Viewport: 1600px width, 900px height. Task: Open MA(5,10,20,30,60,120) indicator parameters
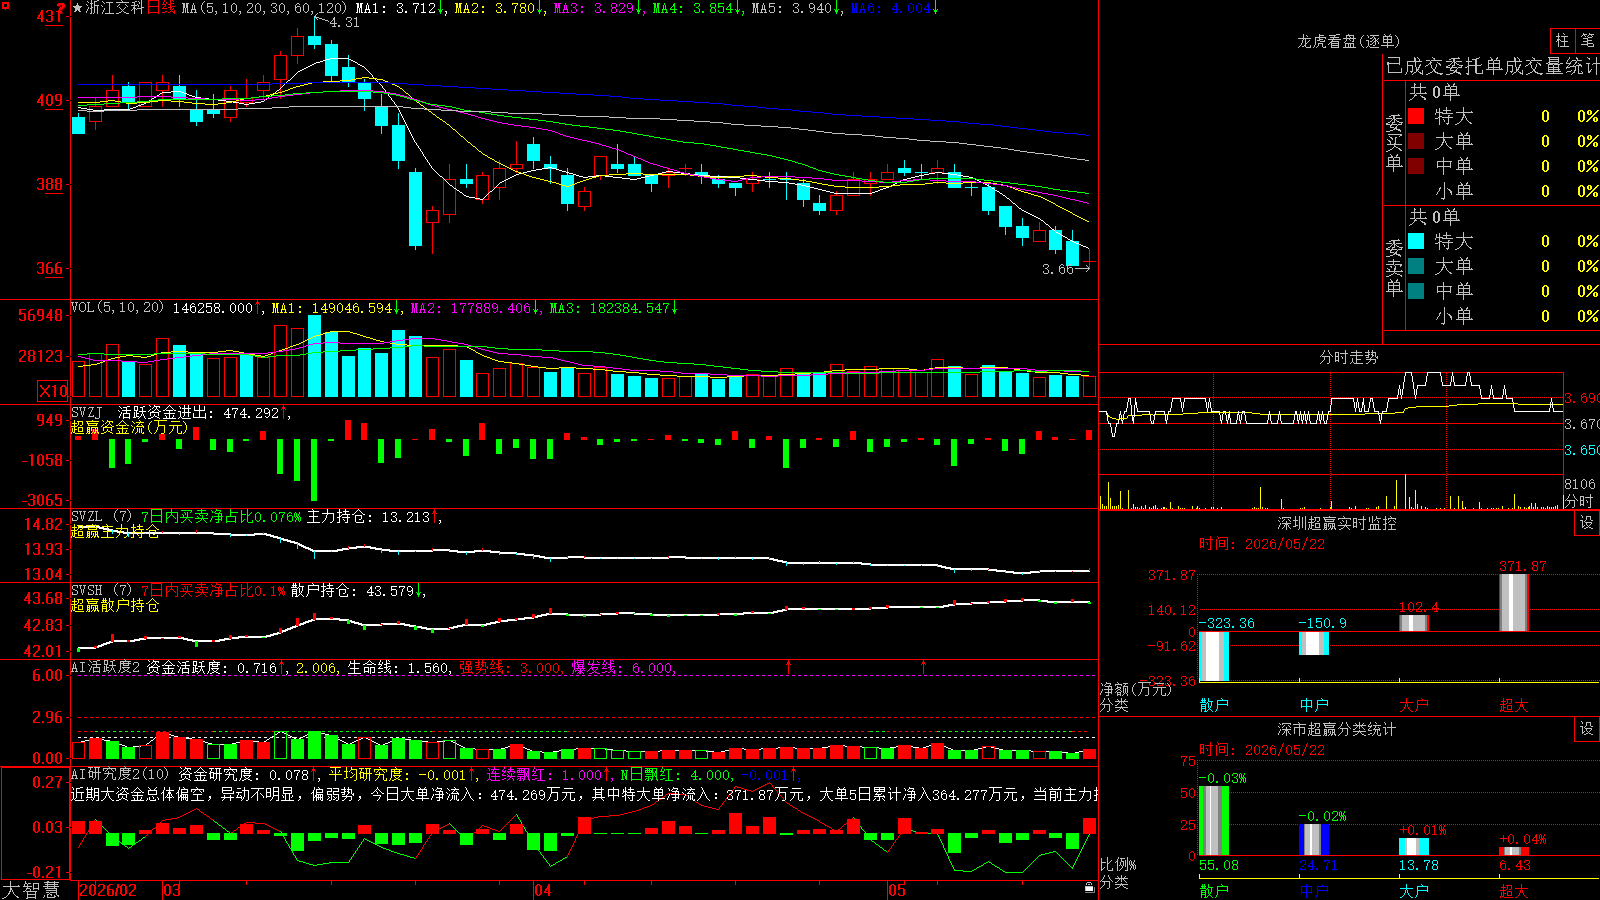264,8
